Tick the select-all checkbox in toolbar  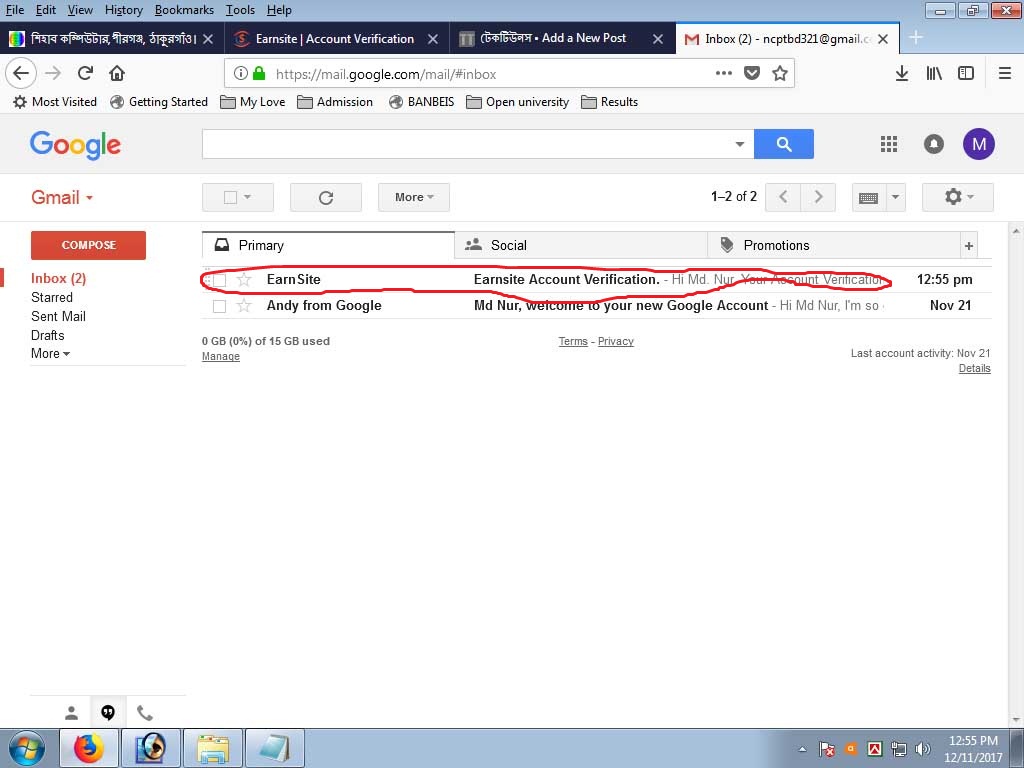tap(230, 197)
